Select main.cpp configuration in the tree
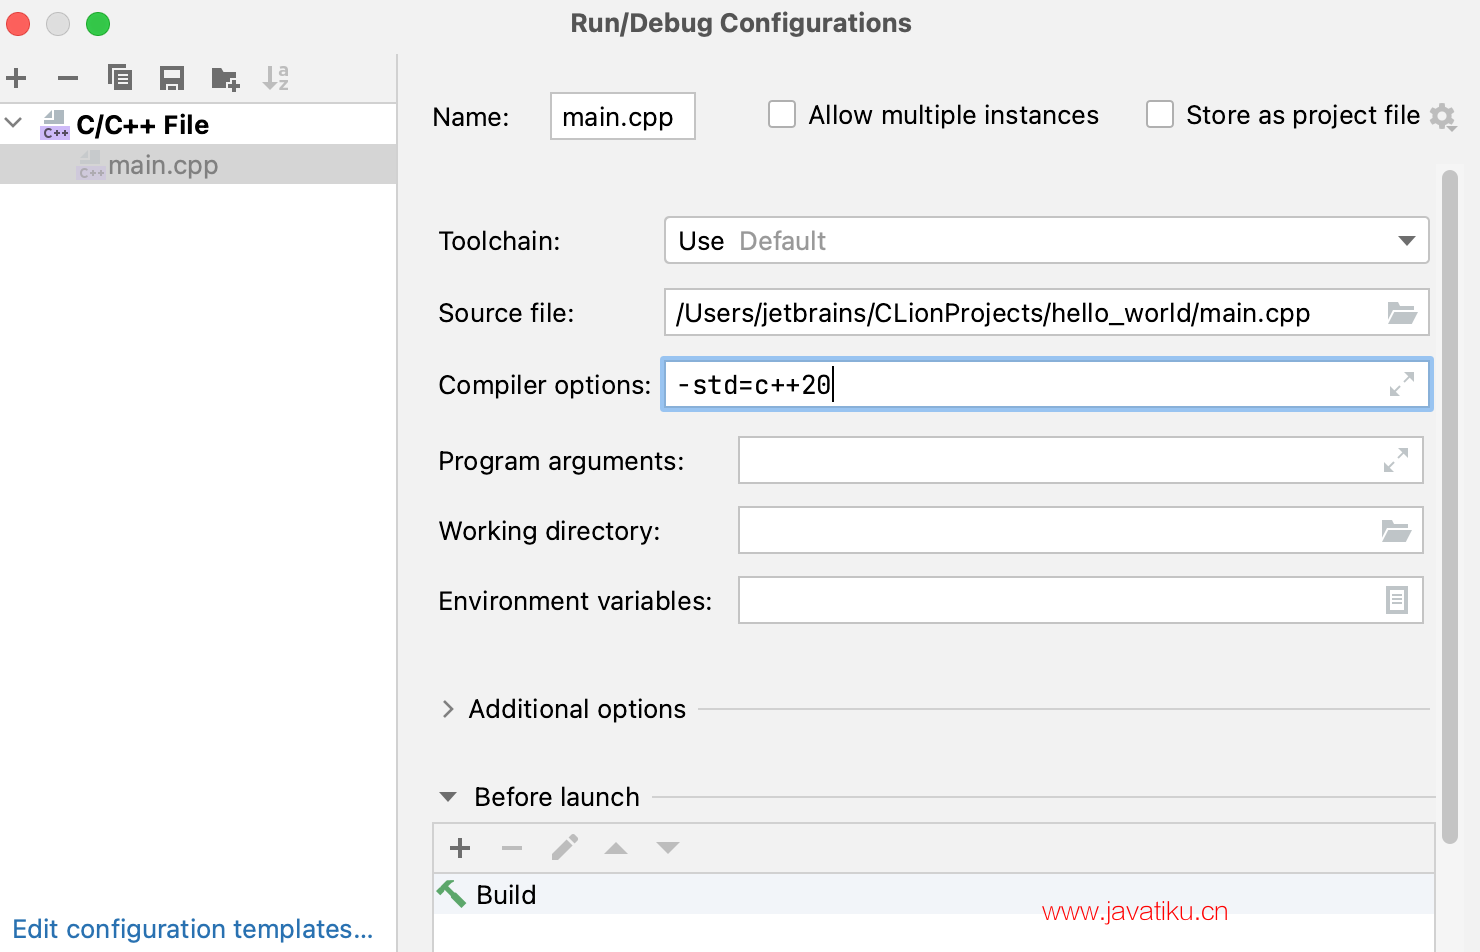The image size is (1480, 952). [x=198, y=165]
